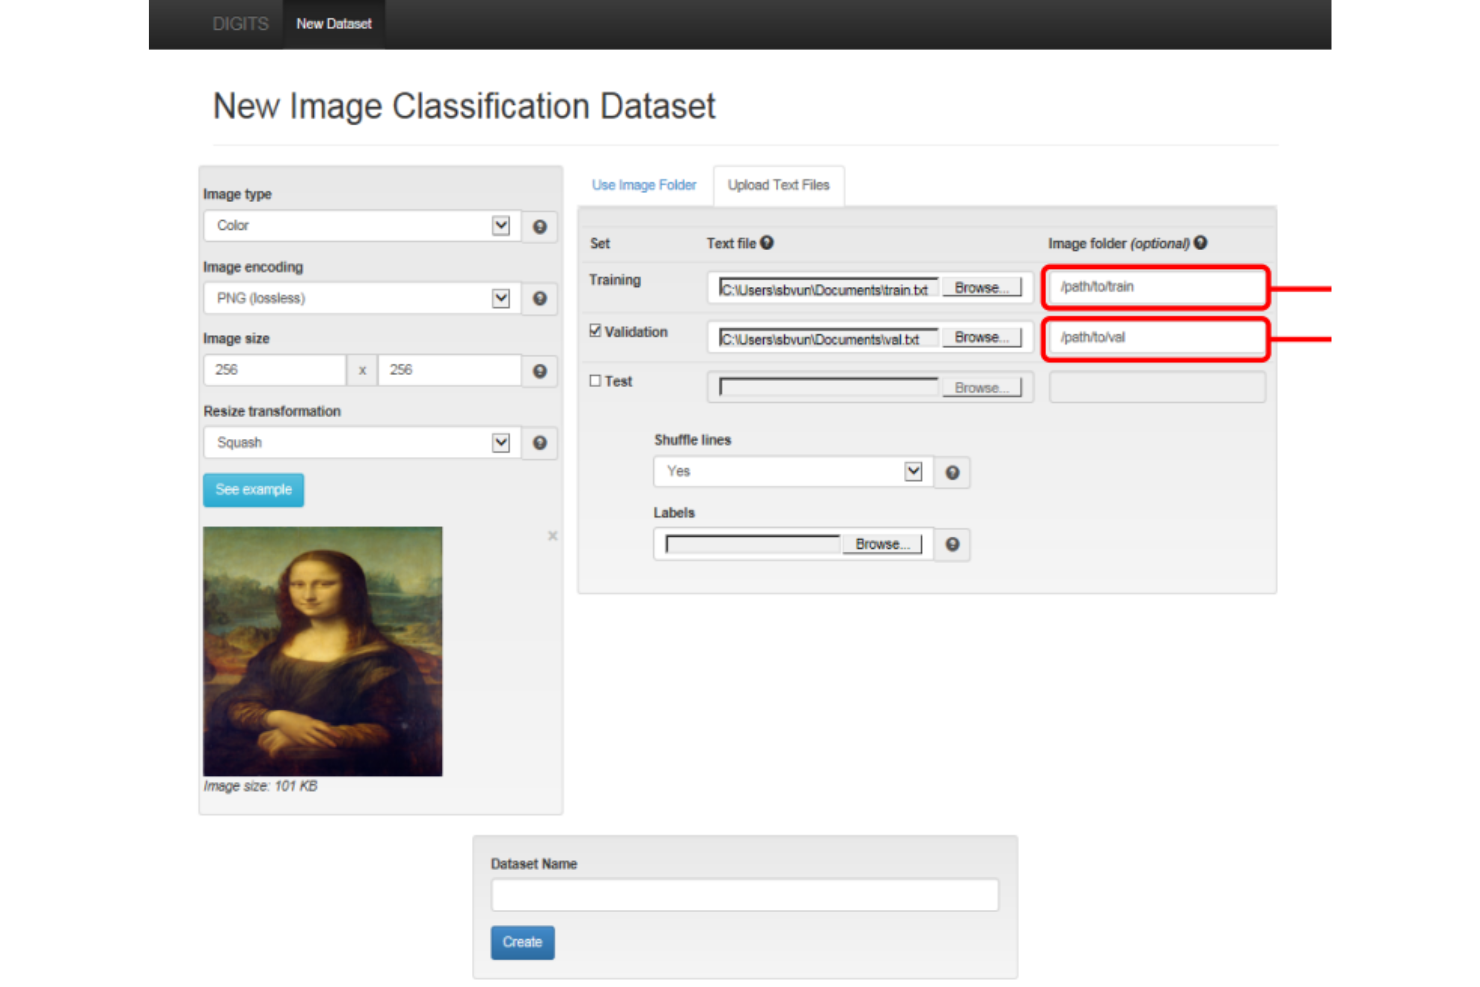Switch to the Use Image Folder tab
The height and width of the screenshot is (987, 1480).
tap(643, 185)
